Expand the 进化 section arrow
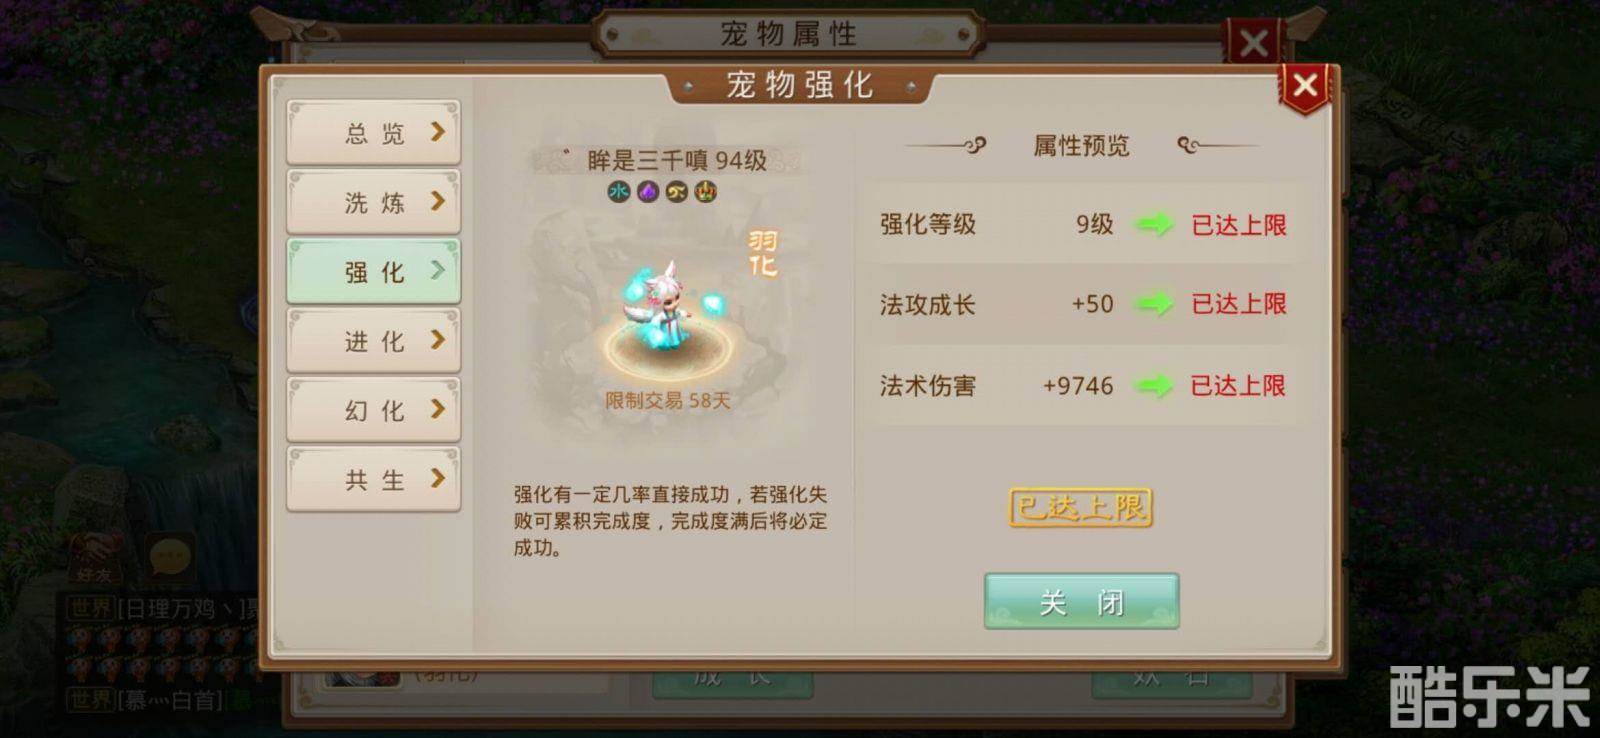1600x738 pixels. [437, 340]
